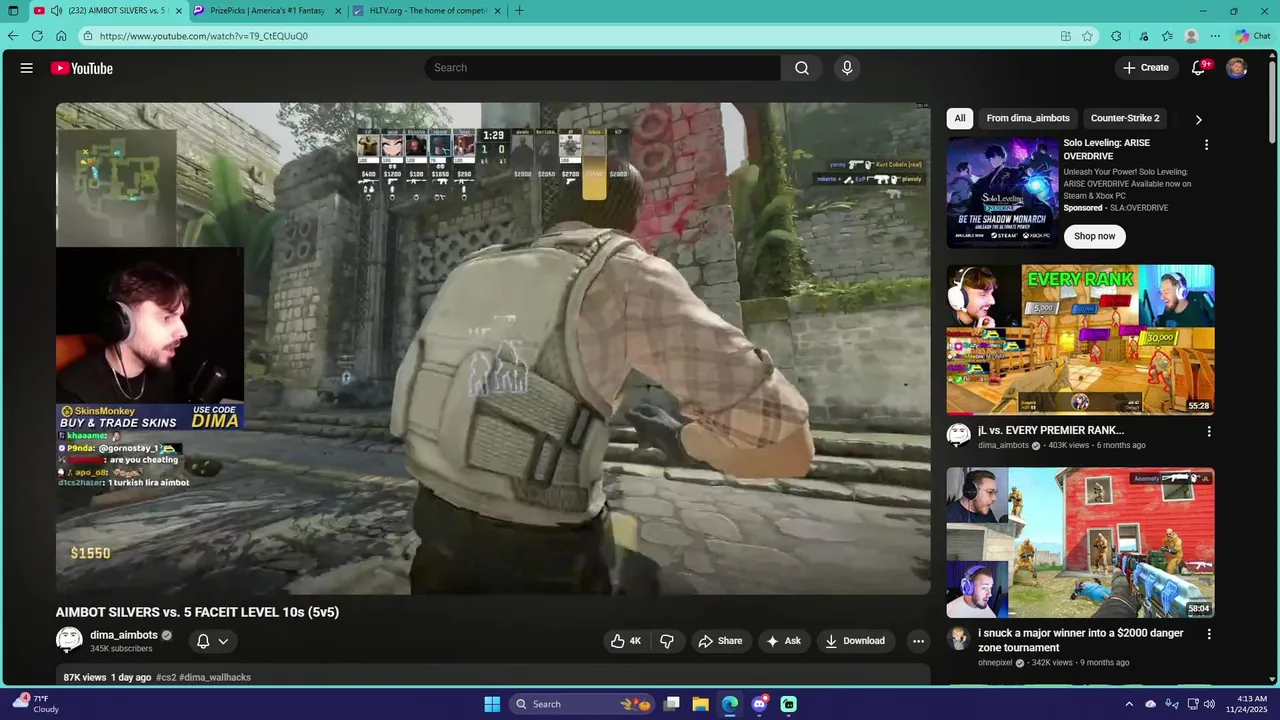Image resolution: width=1280 pixels, height=720 pixels.
Task: Open the Windows Start menu
Action: click(492, 704)
